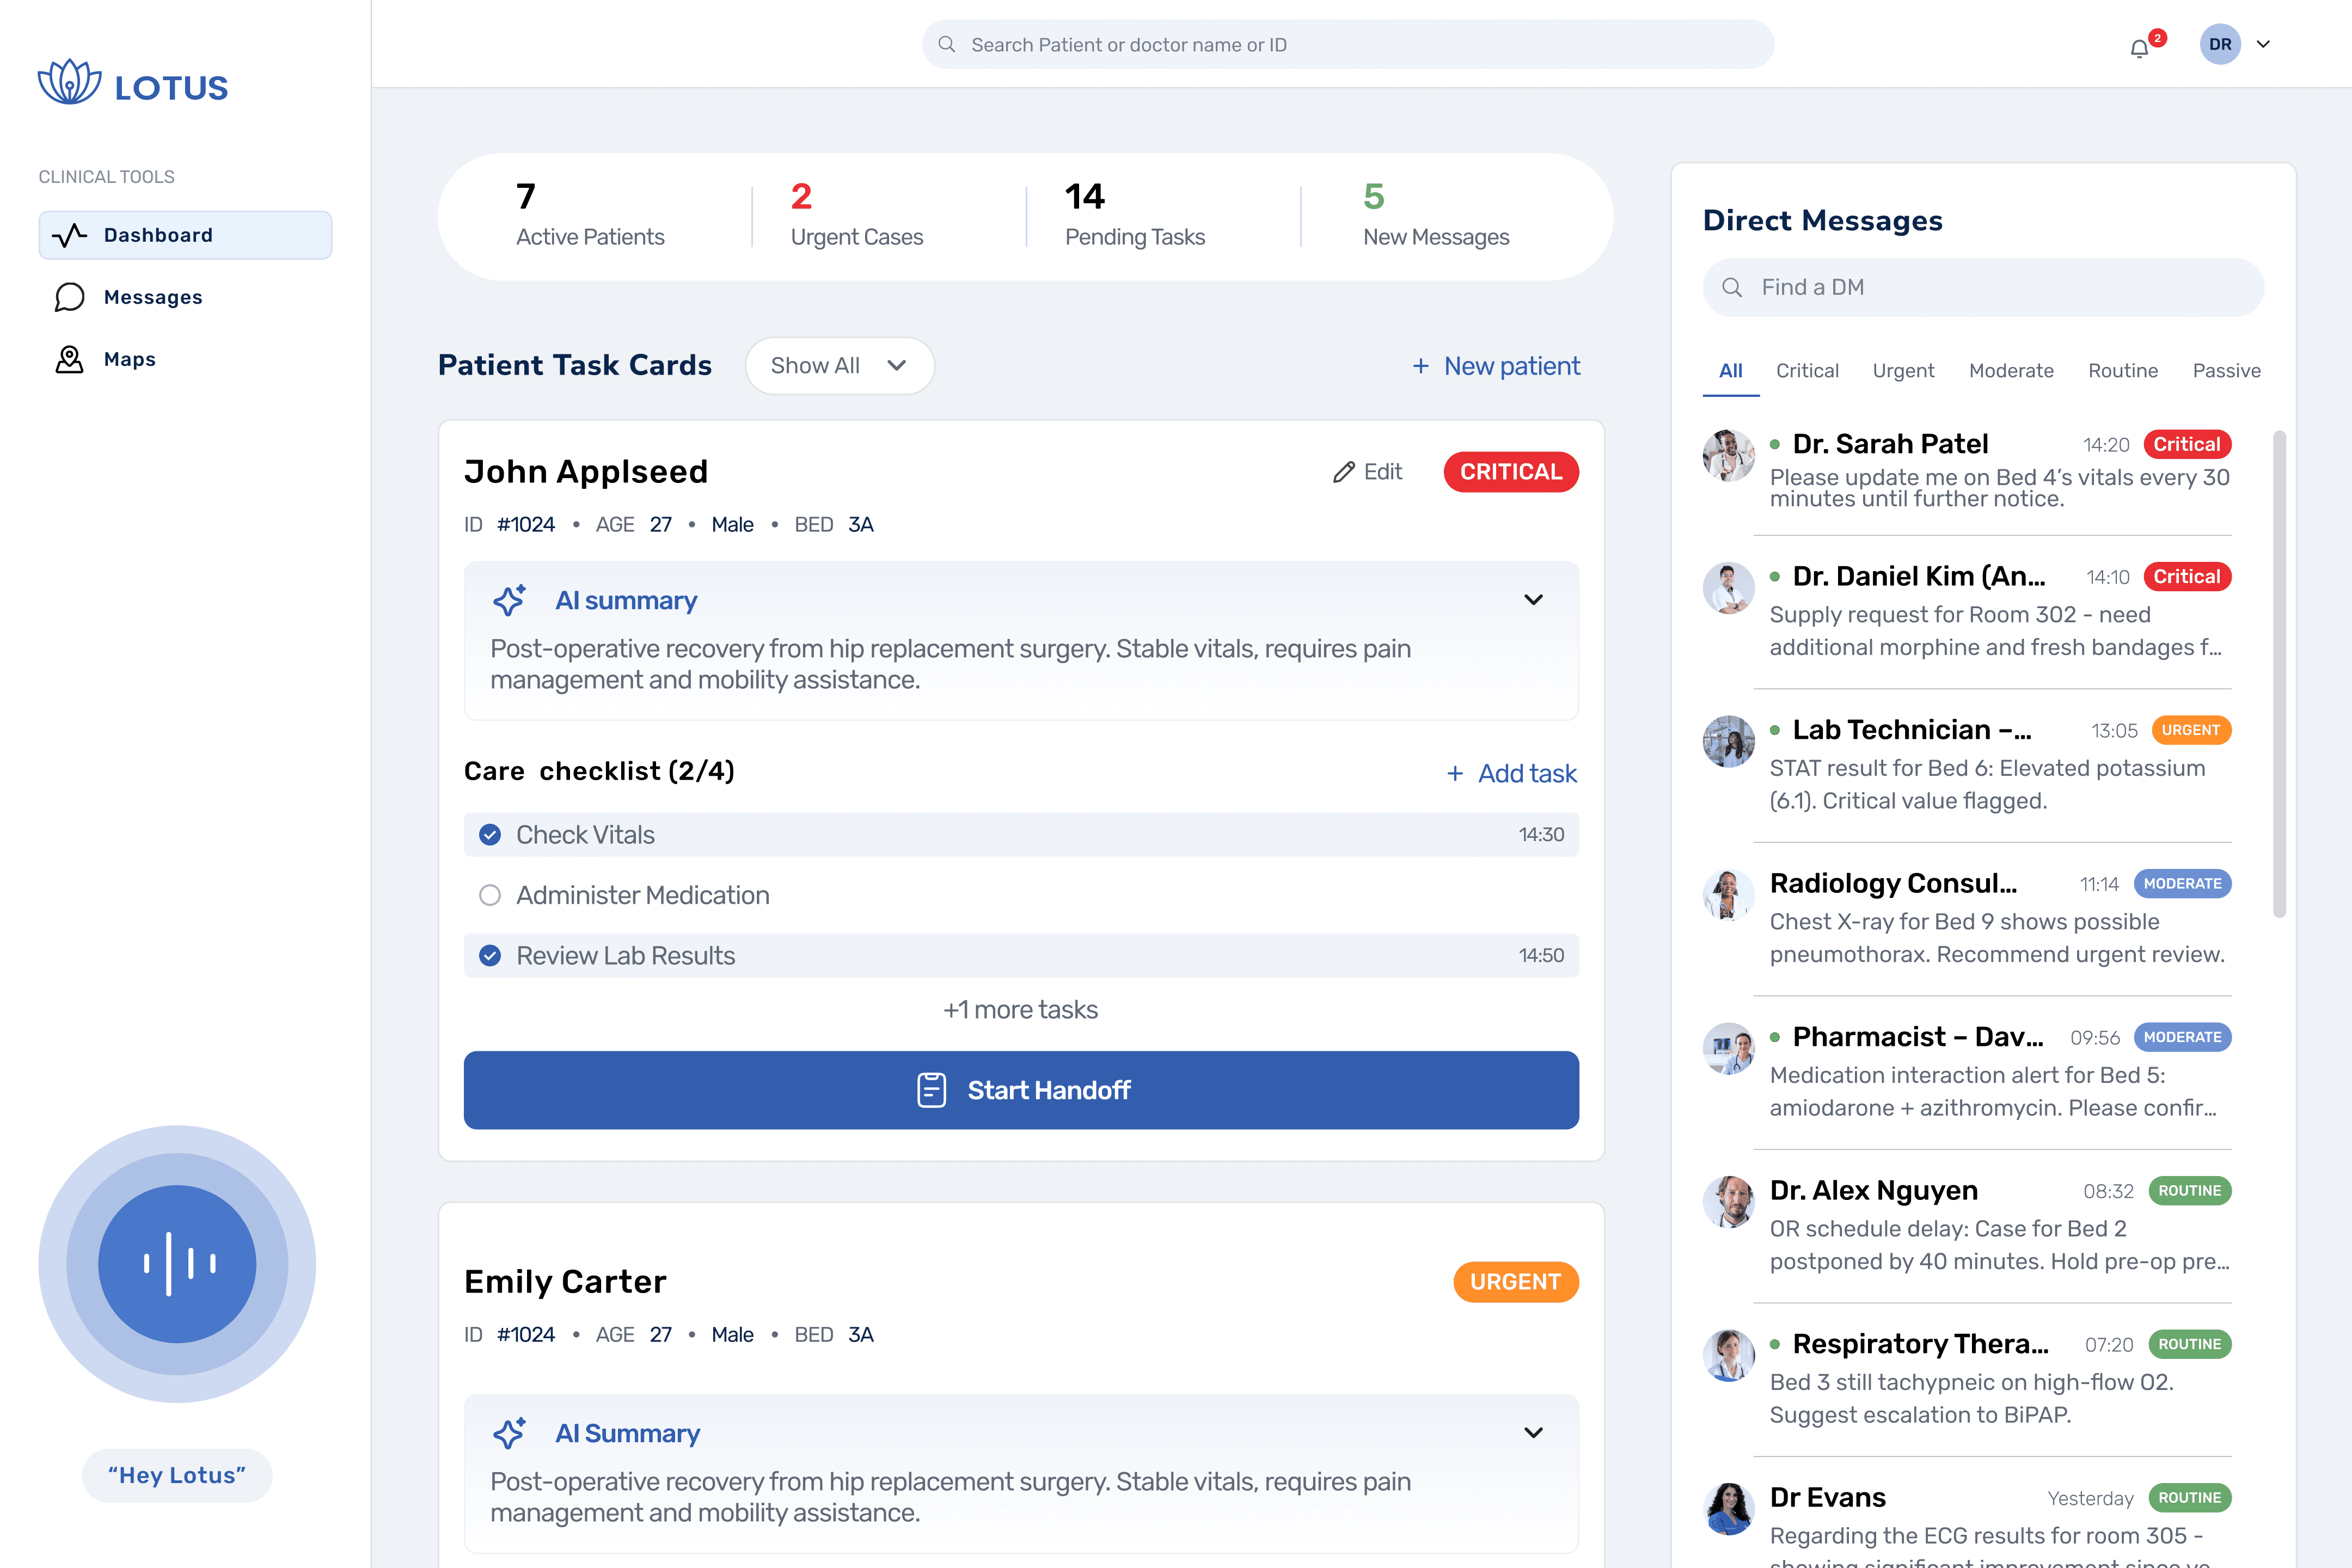Collapse John Applseed's AI summary
The height and width of the screenshot is (1568, 2352).
[1533, 600]
